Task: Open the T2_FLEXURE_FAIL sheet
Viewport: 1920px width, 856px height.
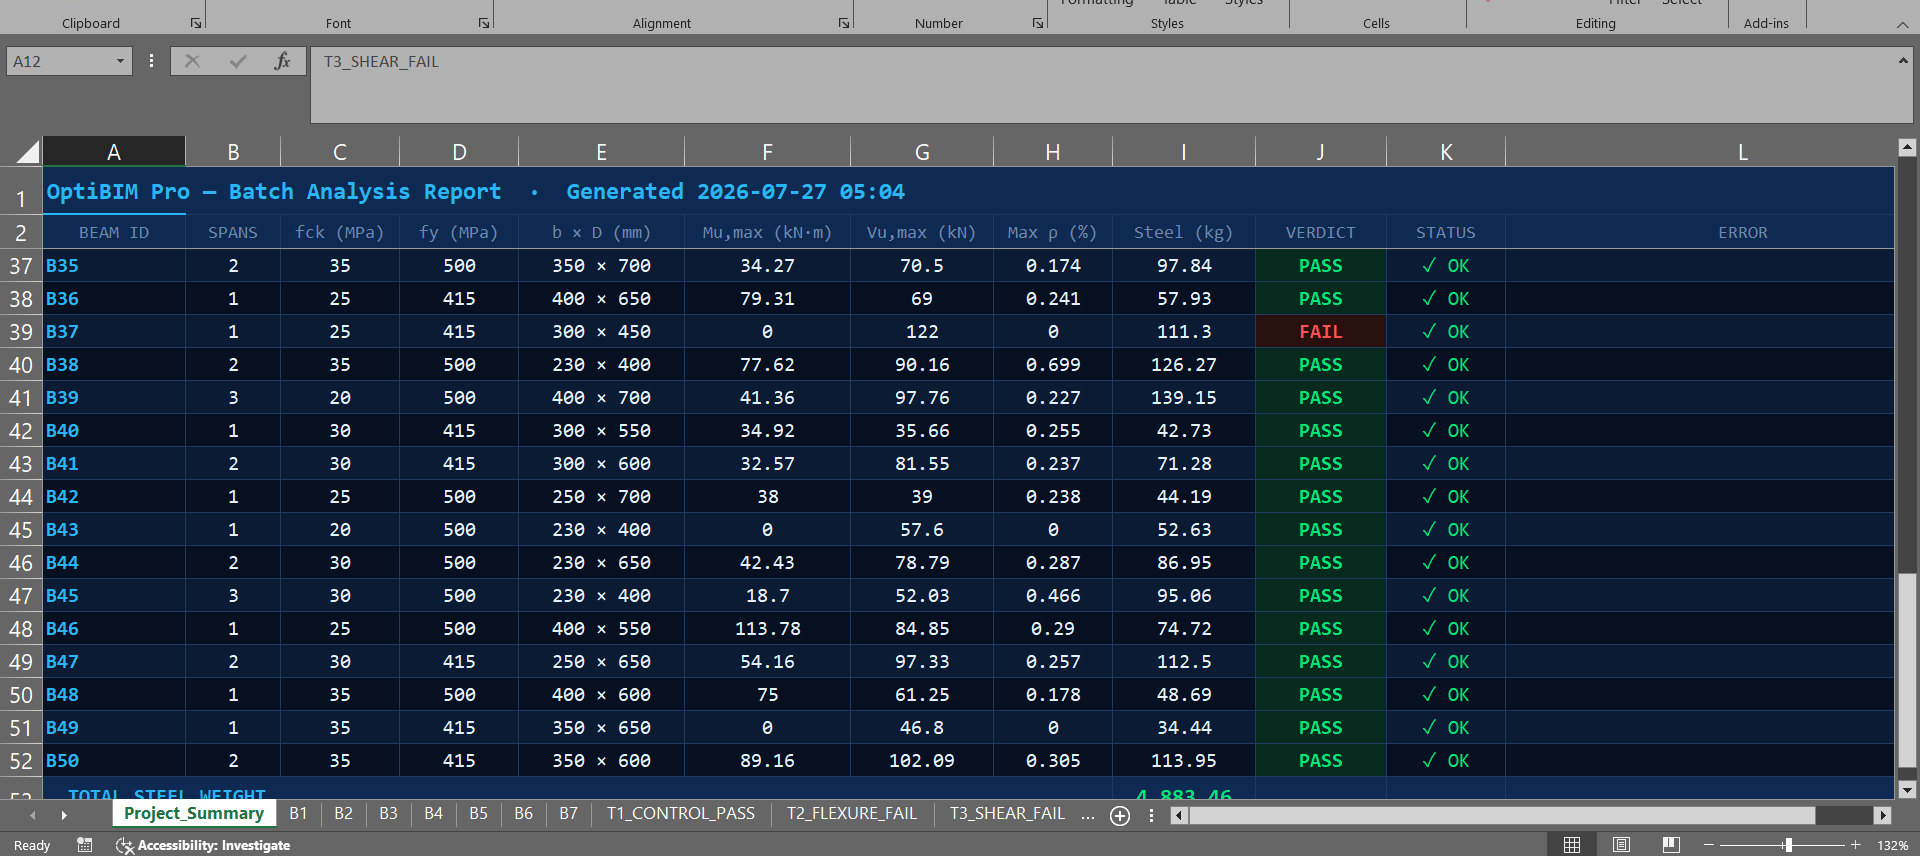Action: click(x=852, y=814)
